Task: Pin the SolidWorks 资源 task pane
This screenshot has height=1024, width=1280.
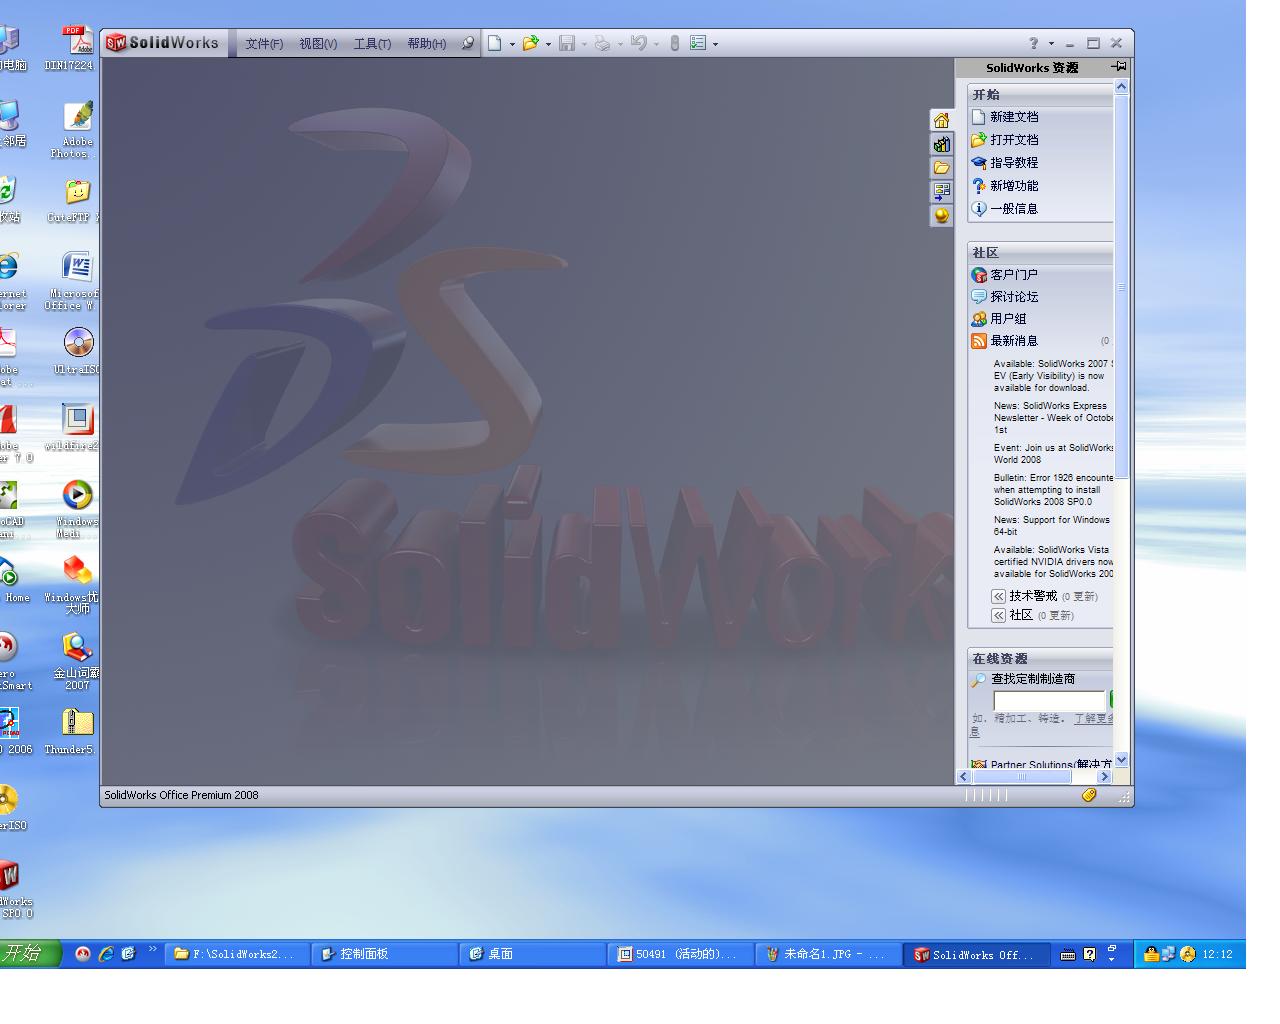Action: (x=1118, y=67)
